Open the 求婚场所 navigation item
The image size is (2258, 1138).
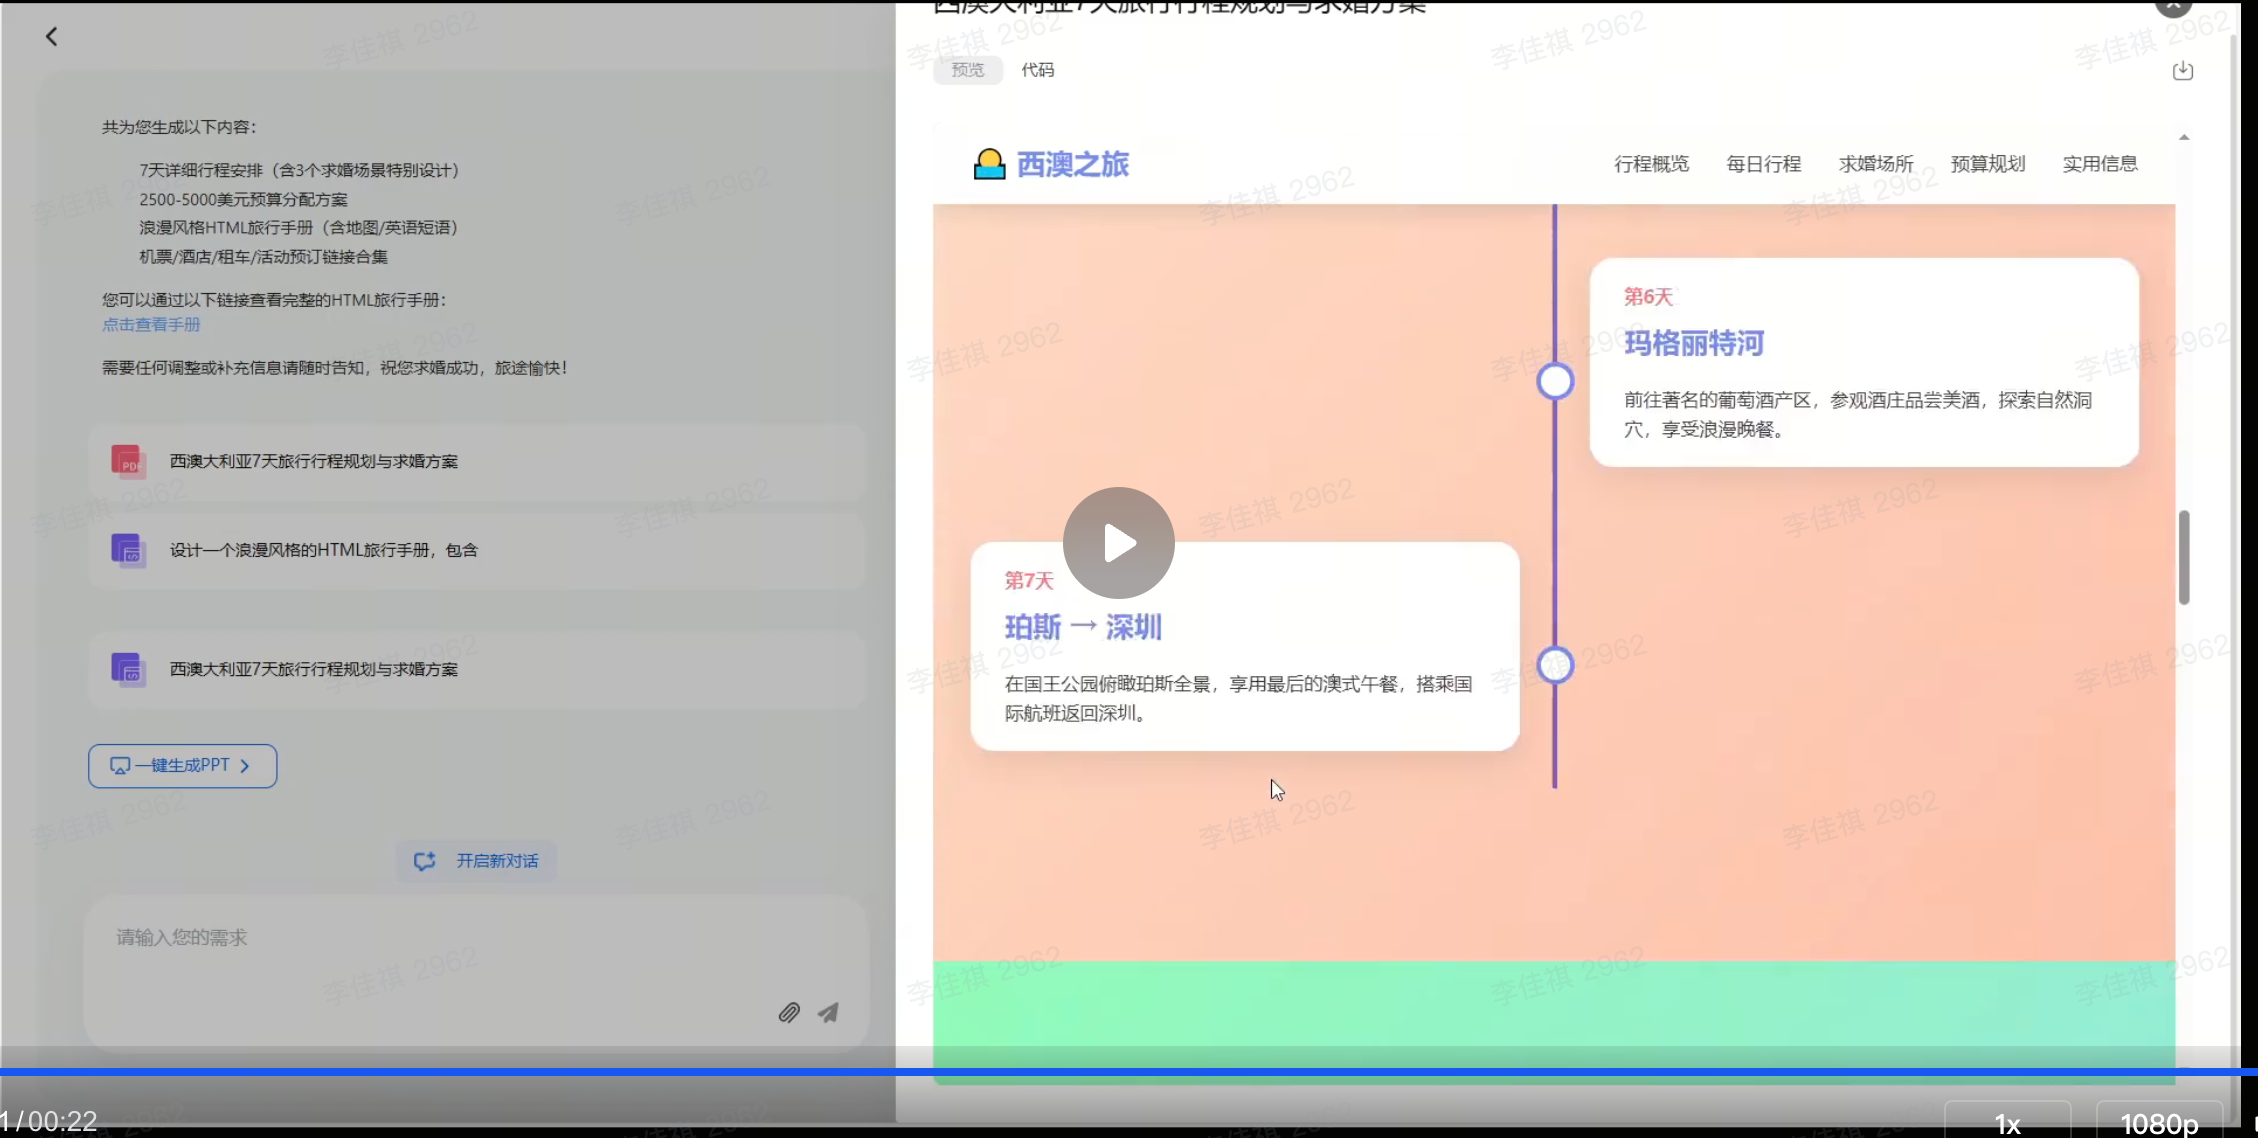pyautogui.click(x=1875, y=164)
